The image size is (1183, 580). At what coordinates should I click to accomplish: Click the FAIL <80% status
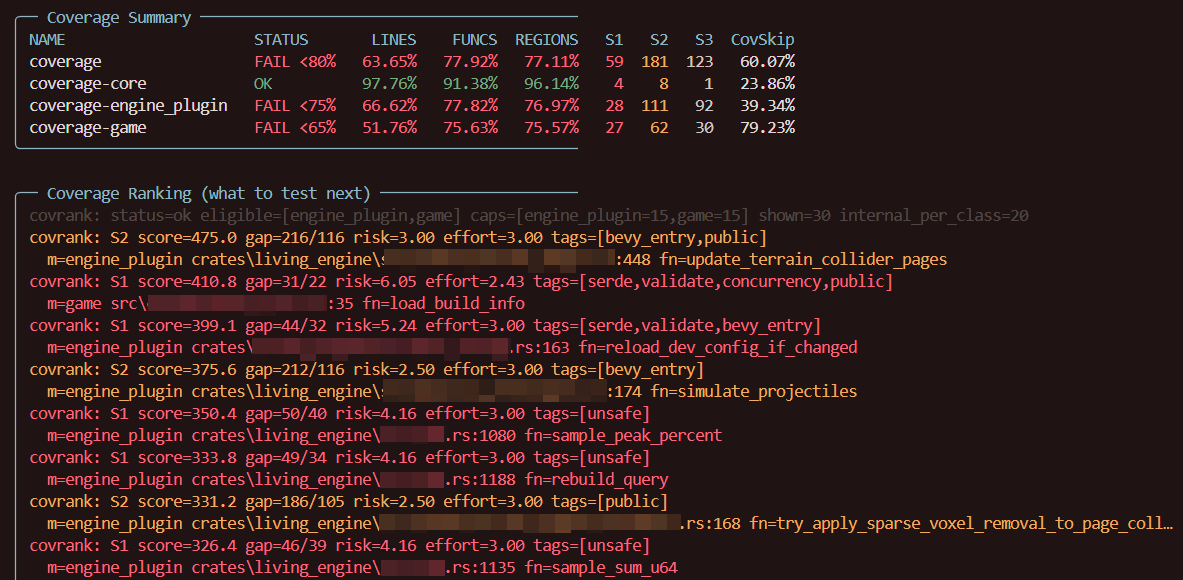[x=294, y=62]
